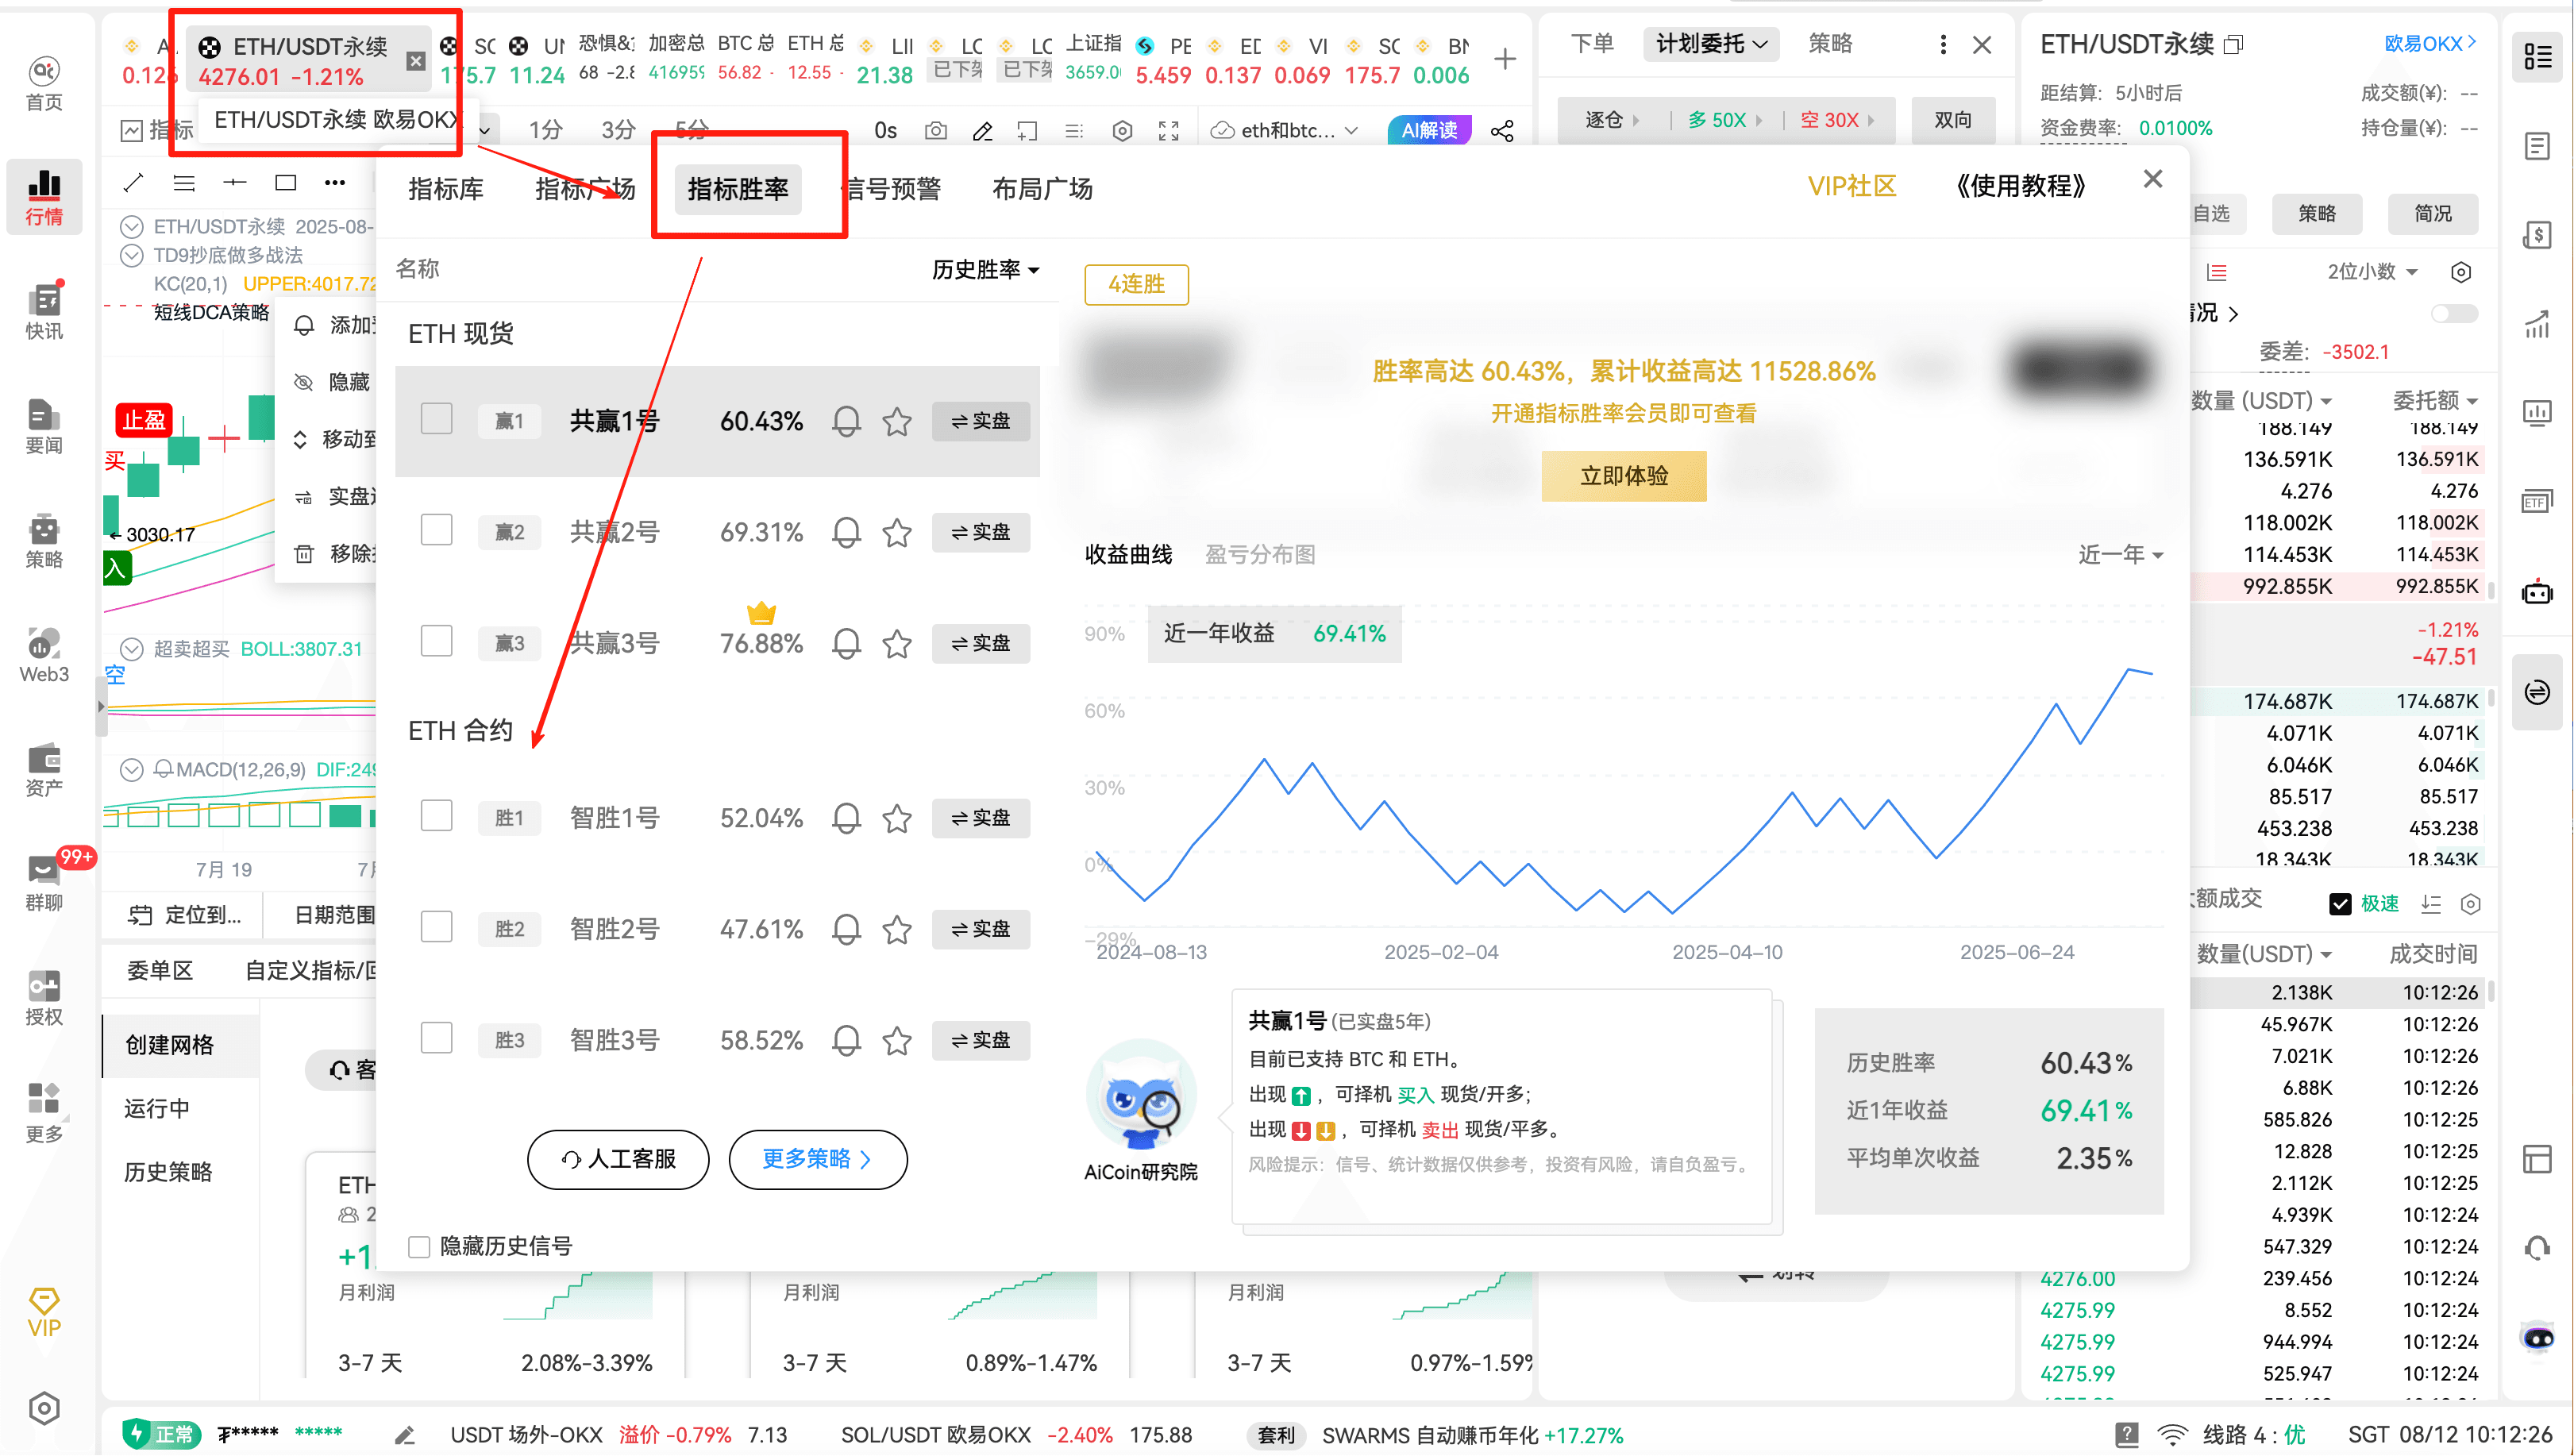This screenshot has height=1456, width=2574.
Task: Add a new ticker tab with plus icon
Action: coord(1504,59)
